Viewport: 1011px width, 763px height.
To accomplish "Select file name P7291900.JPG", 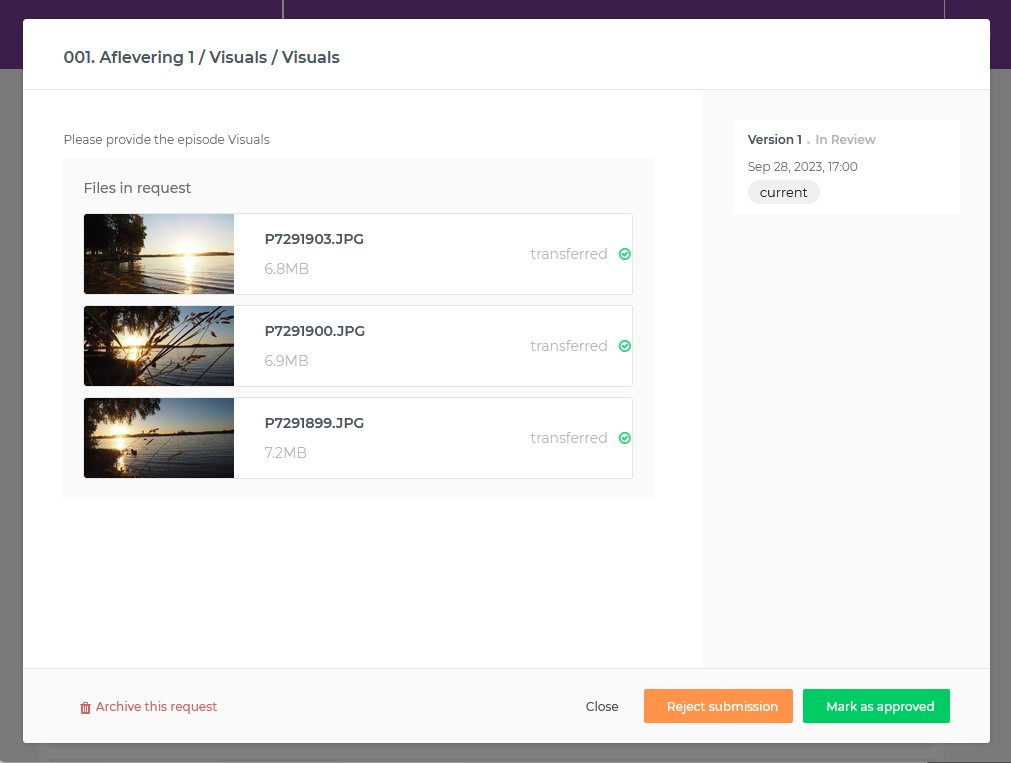I will coord(315,331).
